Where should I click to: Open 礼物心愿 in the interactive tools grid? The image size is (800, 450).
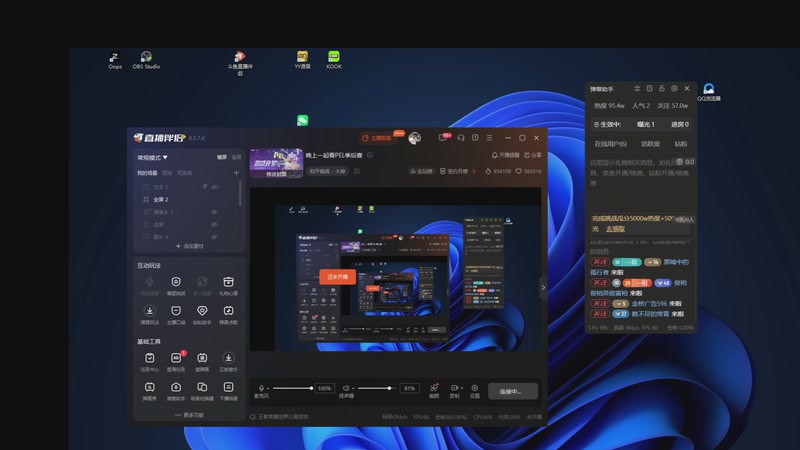(x=229, y=286)
